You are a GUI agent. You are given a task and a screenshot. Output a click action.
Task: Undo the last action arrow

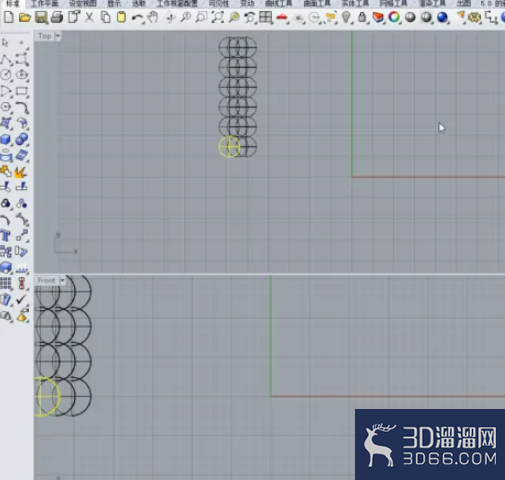coord(137,18)
